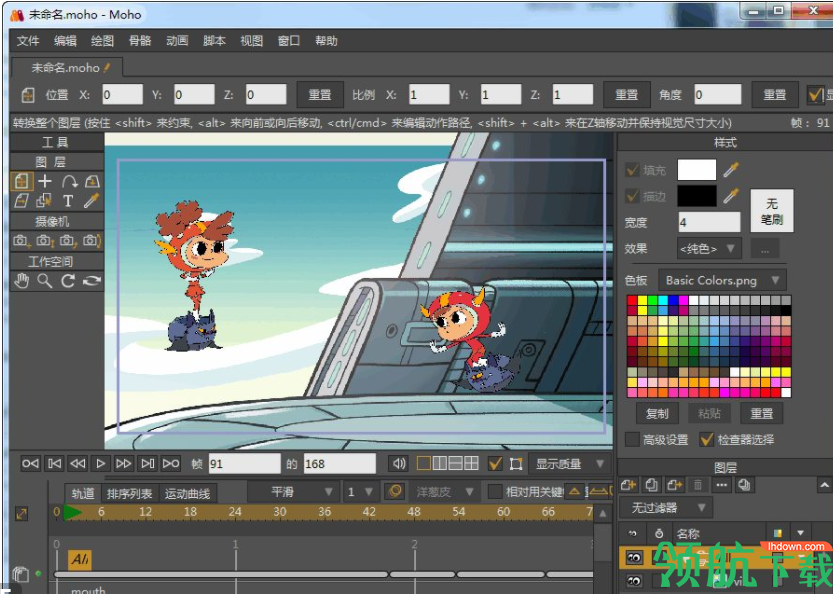Open the 洋葱皮 dropdown
833x594 pixels.
(x=444, y=491)
